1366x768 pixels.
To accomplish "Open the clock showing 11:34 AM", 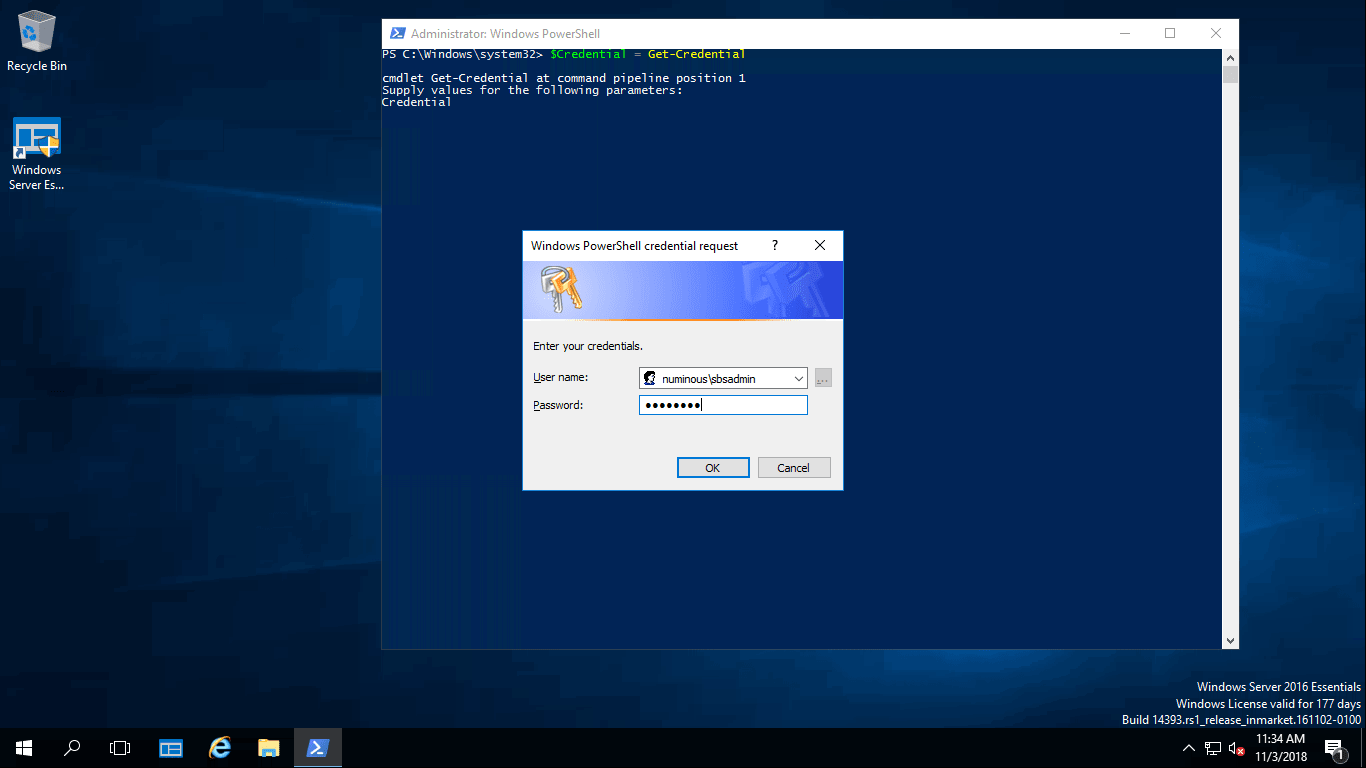I will (1279, 748).
